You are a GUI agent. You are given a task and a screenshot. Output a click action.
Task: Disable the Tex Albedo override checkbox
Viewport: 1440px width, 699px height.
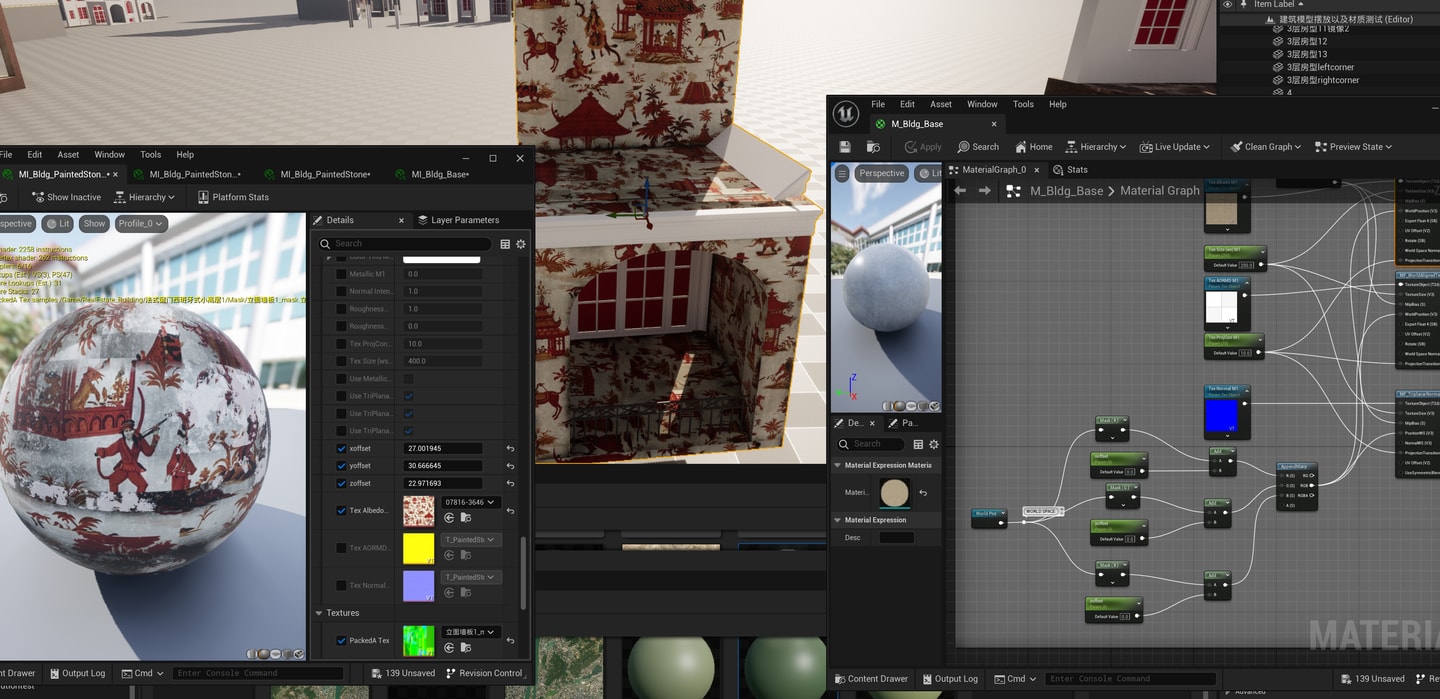[341, 511]
